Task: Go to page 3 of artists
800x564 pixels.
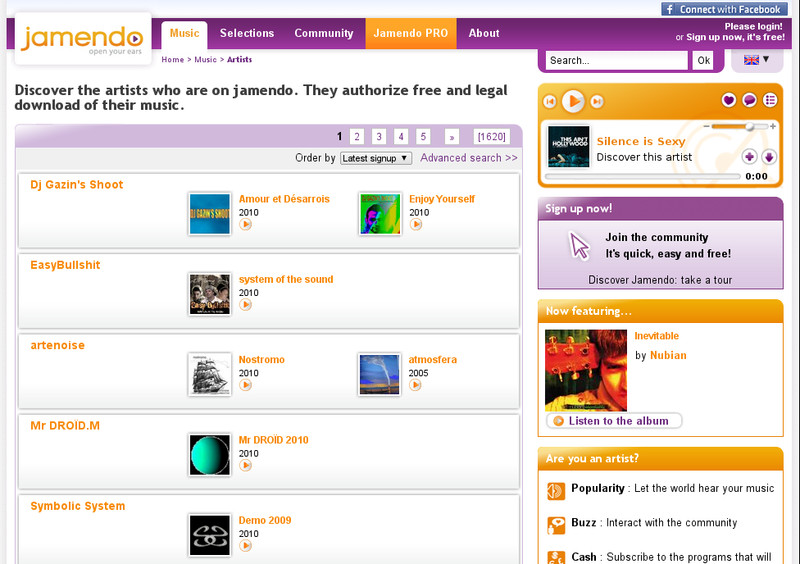Action: (x=379, y=136)
